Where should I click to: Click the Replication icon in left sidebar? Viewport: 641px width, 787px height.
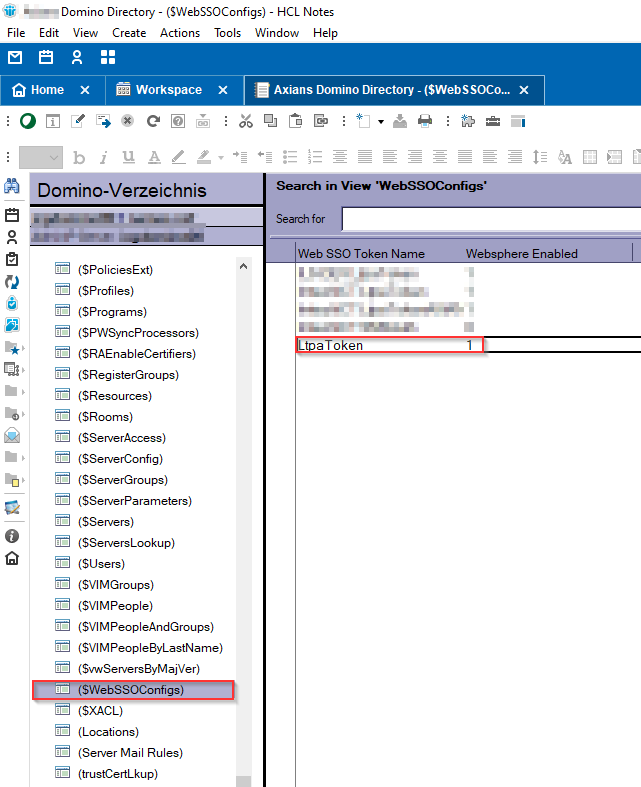pyautogui.click(x=12, y=281)
